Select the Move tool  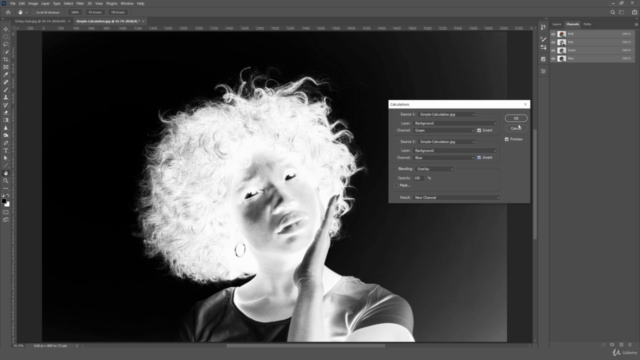click(x=6, y=29)
